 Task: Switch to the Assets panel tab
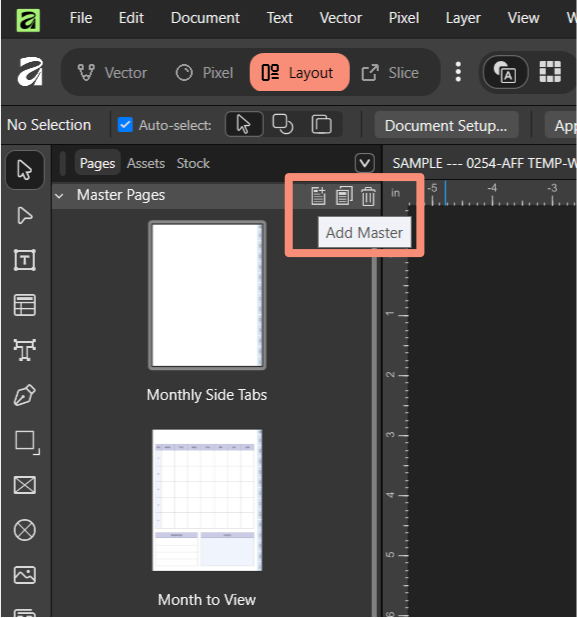coord(146,163)
